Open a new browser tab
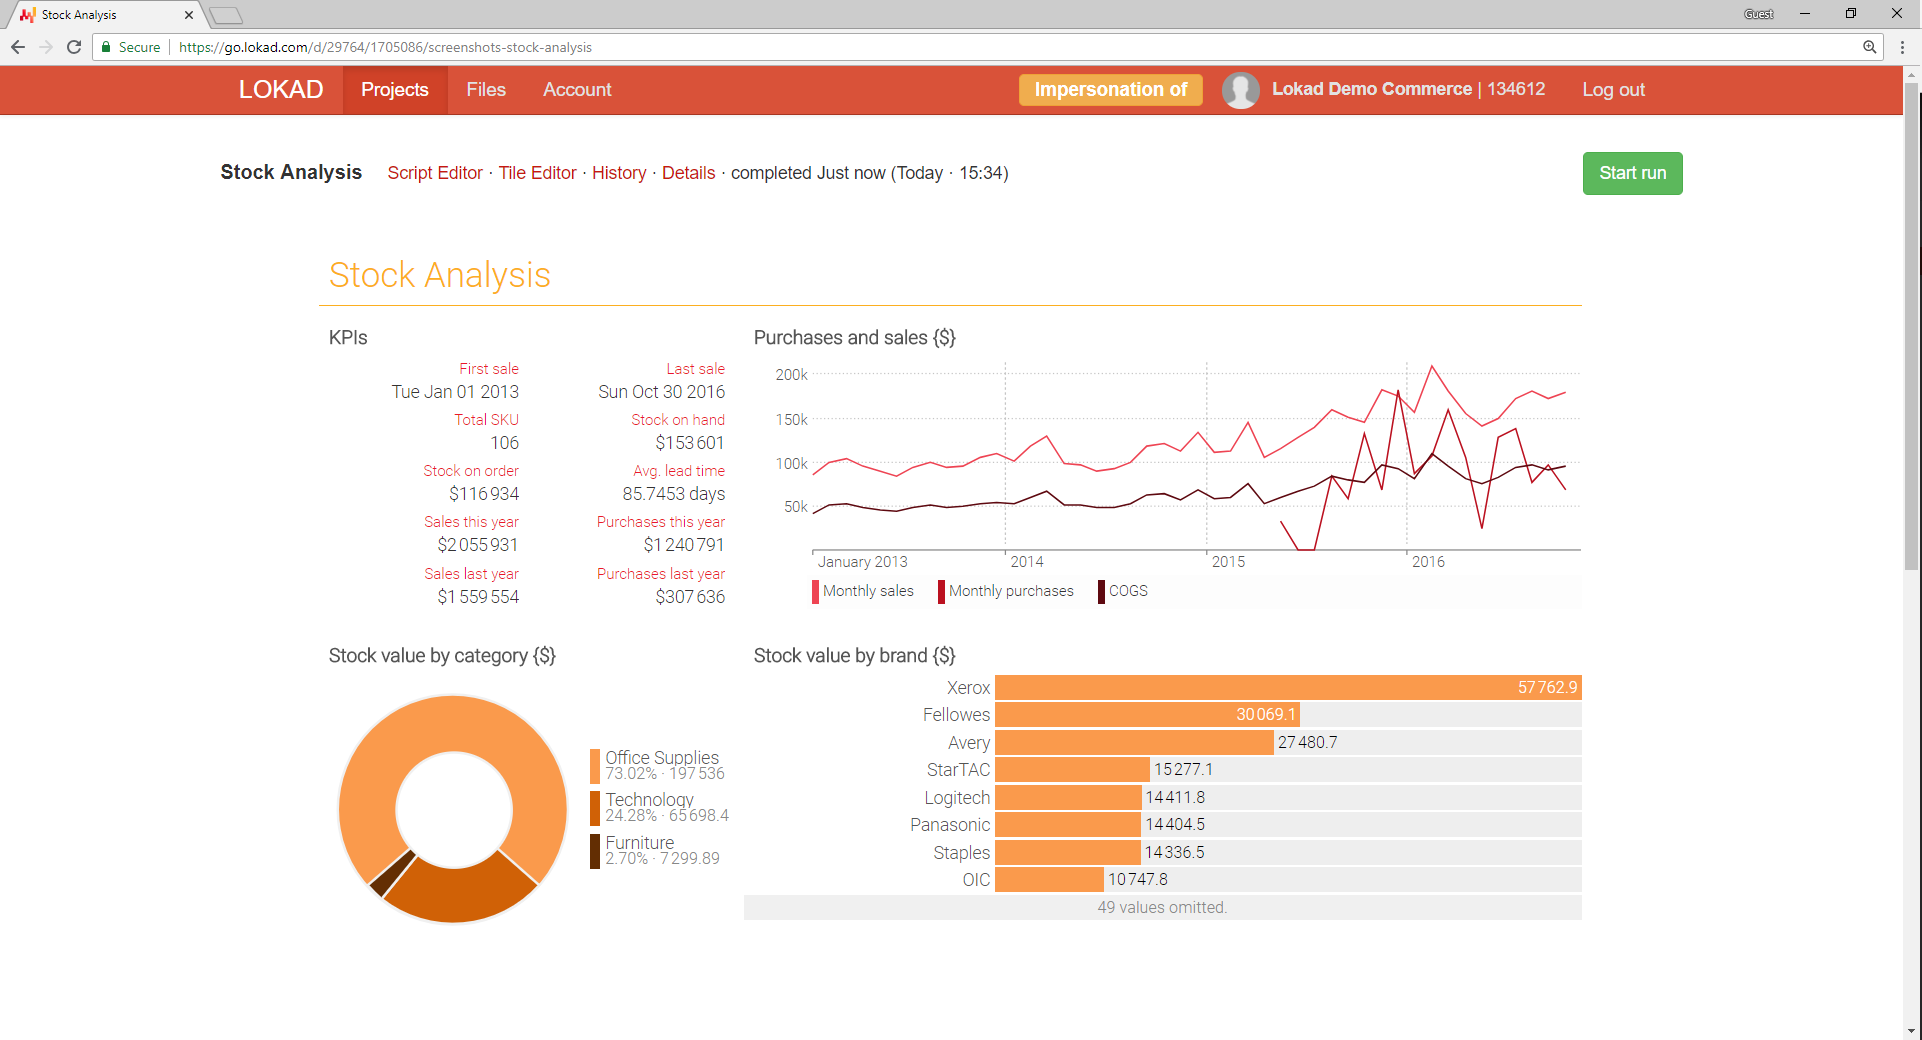This screenshot has width=1922, height=1040. click(x=226, y=15)
